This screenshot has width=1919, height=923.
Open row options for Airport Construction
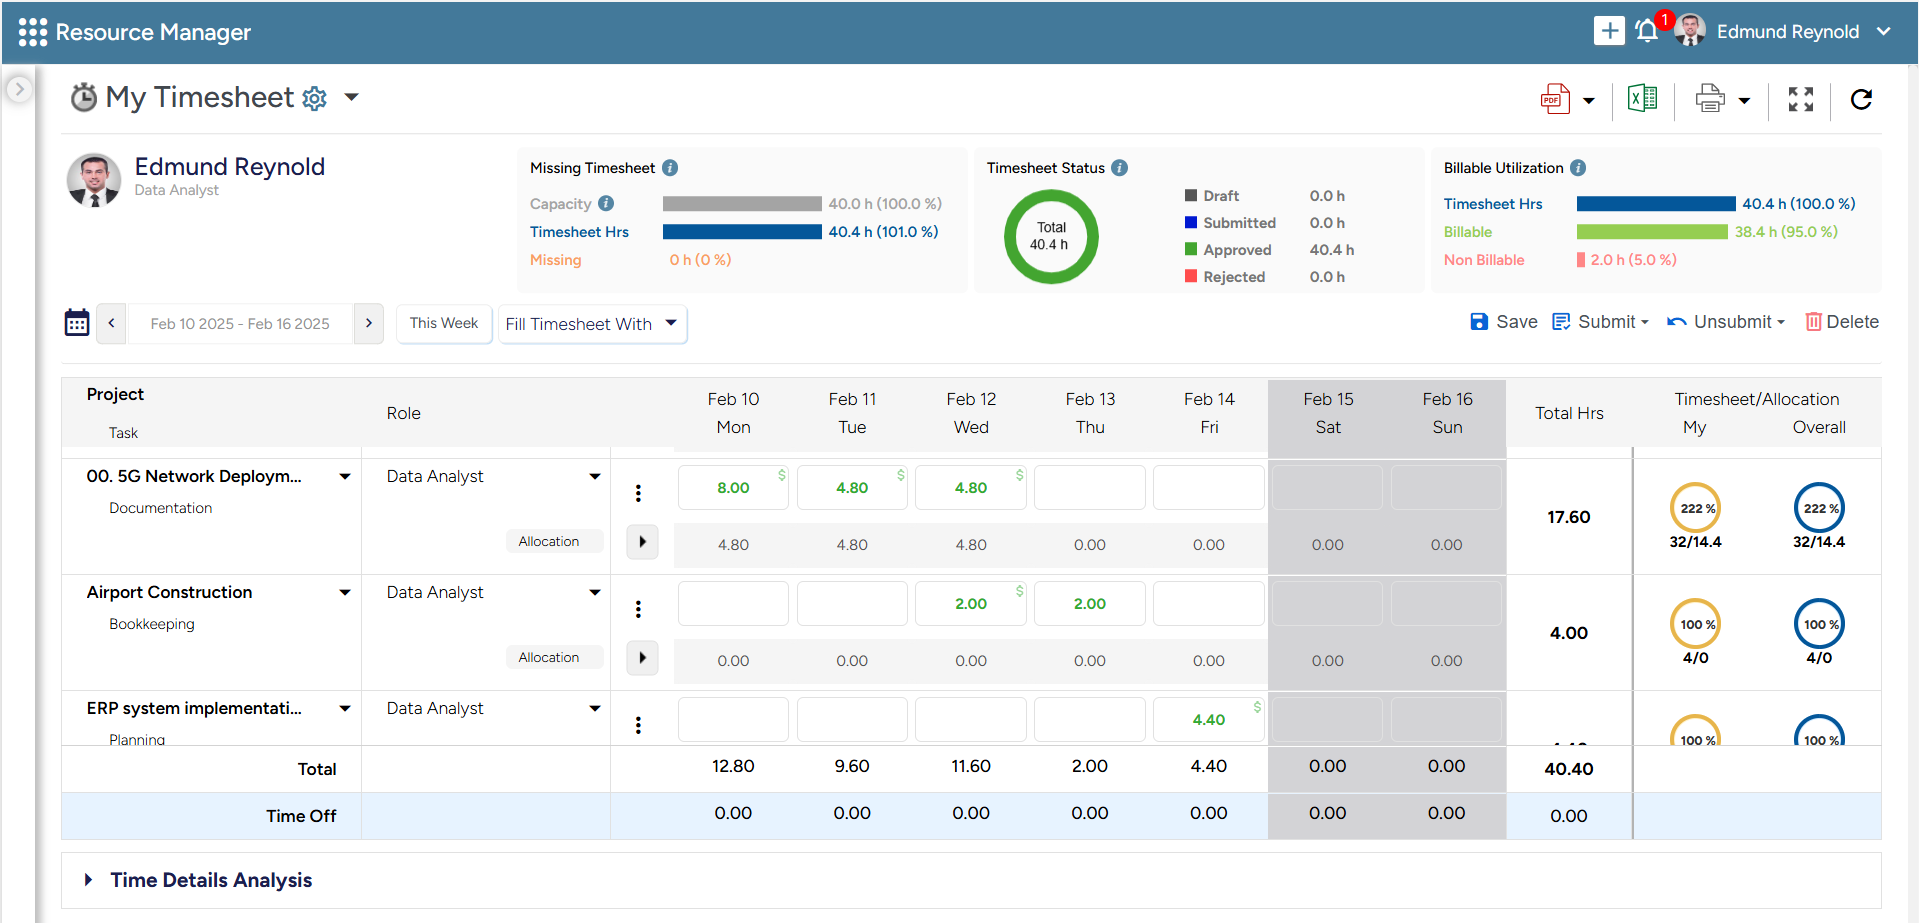click(638, 609)
